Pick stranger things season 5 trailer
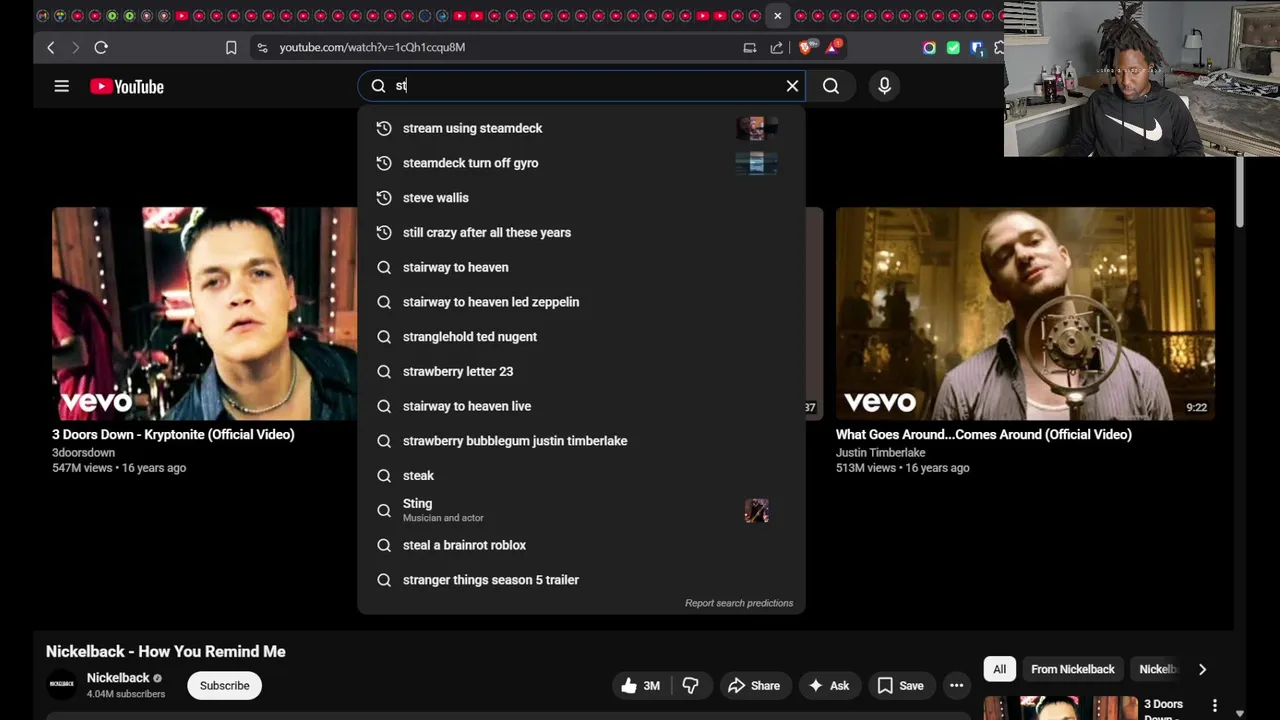 (581, 580)
